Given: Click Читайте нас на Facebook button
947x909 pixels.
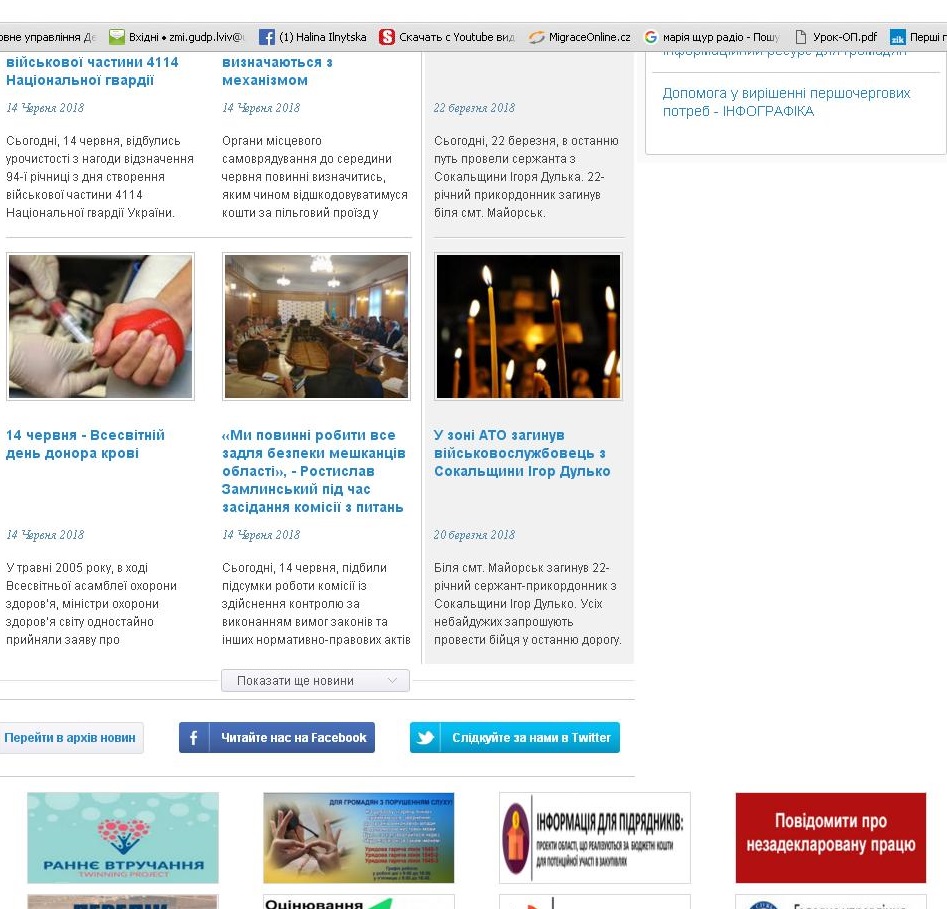Looking at the screenshot, I should (x=277, y=737).
